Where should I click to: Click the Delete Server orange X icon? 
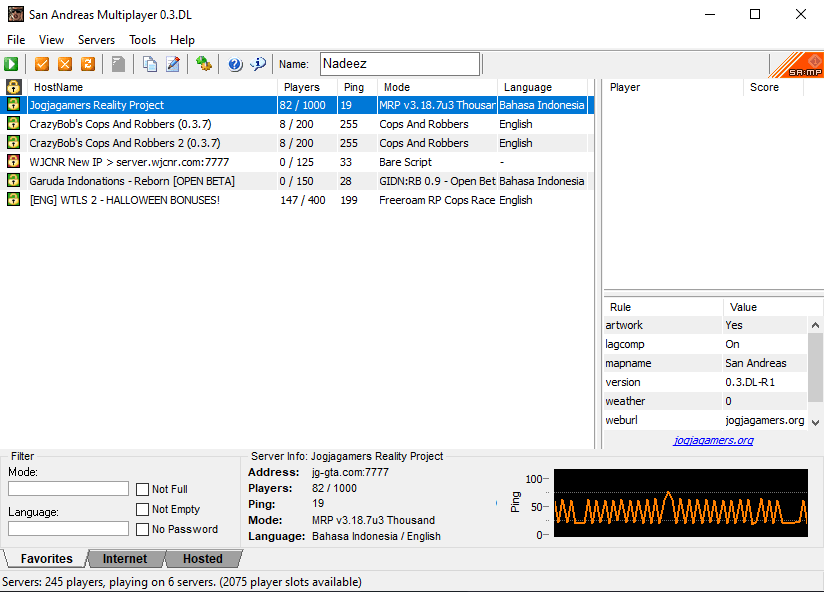point(65,64)
